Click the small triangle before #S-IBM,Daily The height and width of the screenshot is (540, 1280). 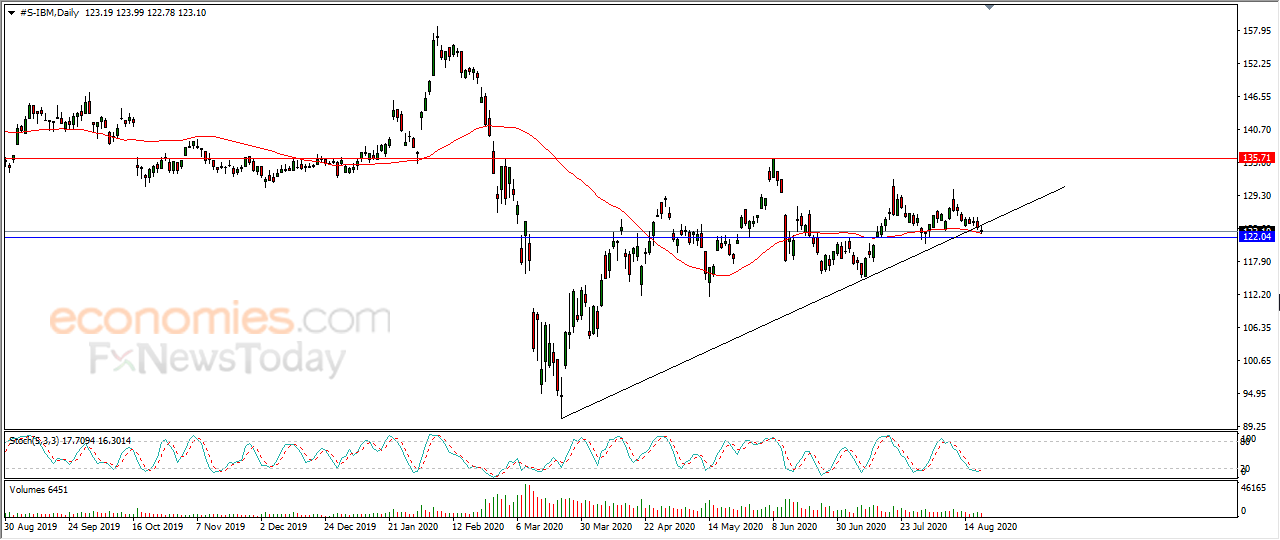[x=11, y=11]
